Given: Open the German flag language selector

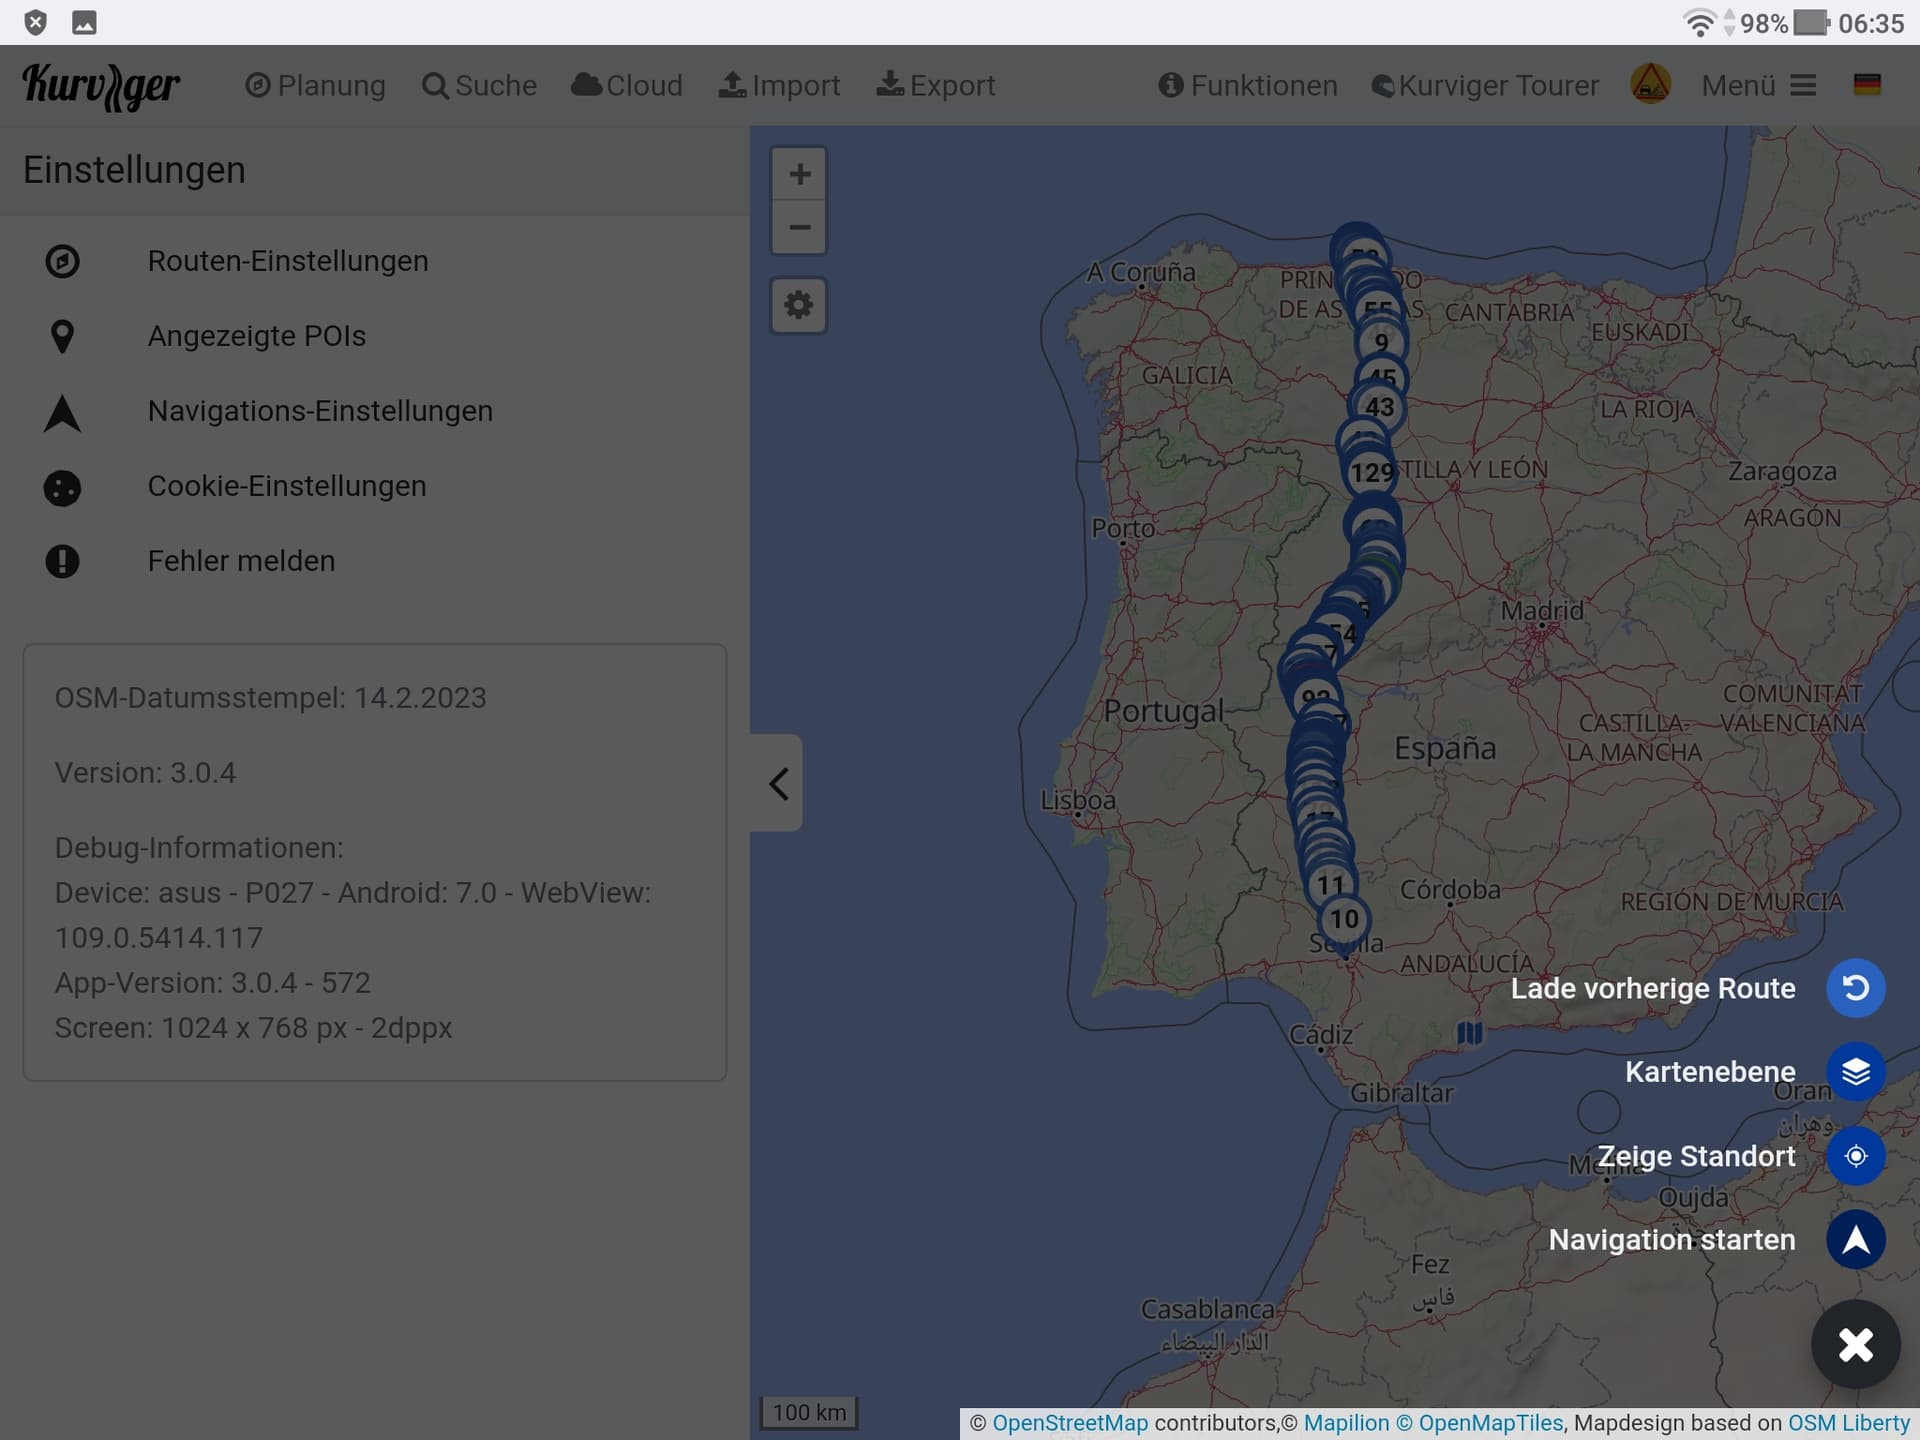Looking at the screenshot, I should (1866, 85).
